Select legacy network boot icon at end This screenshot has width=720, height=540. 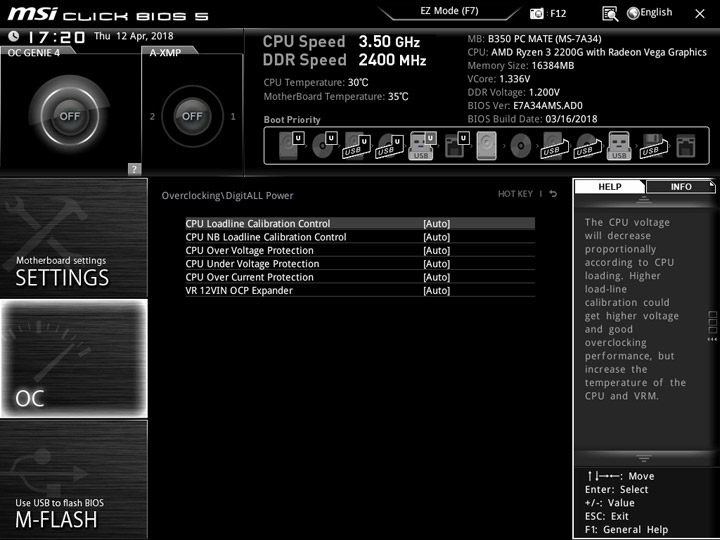(x=686, y=146)
